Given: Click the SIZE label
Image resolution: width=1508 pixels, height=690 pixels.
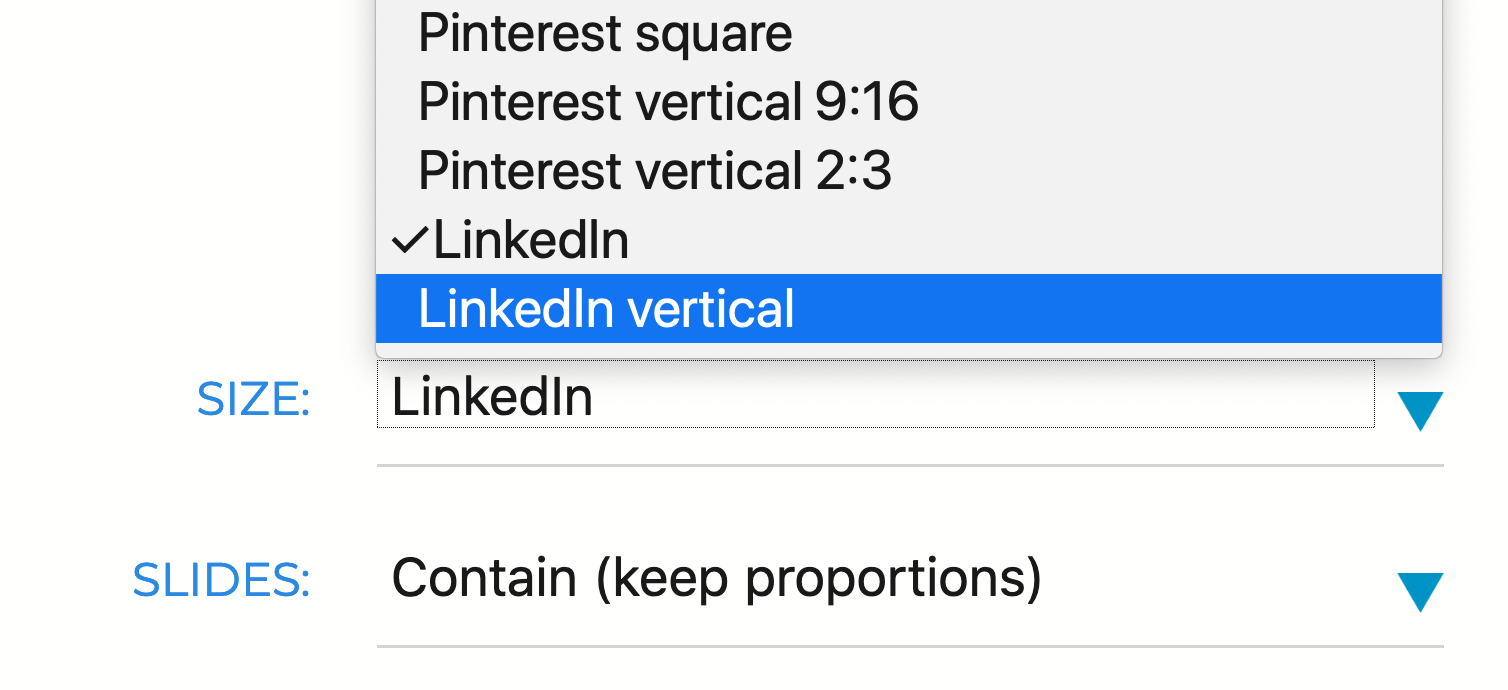Looking at the screenshot, I should point(254,400).
